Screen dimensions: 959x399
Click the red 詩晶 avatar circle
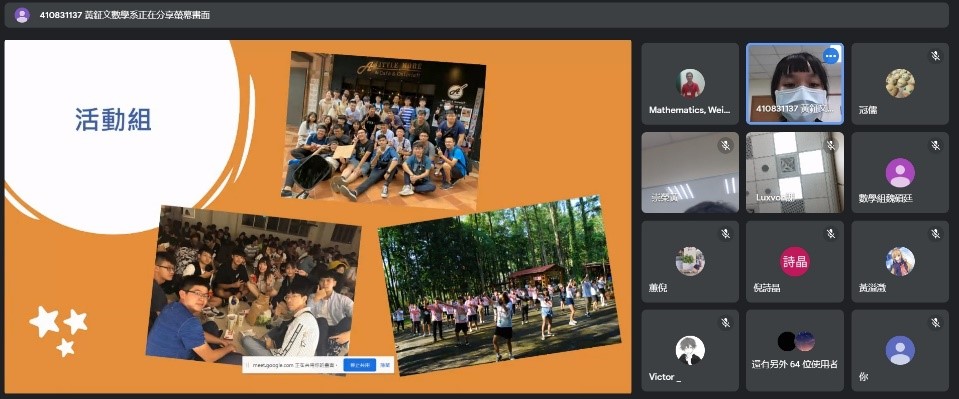coord(794,262)
